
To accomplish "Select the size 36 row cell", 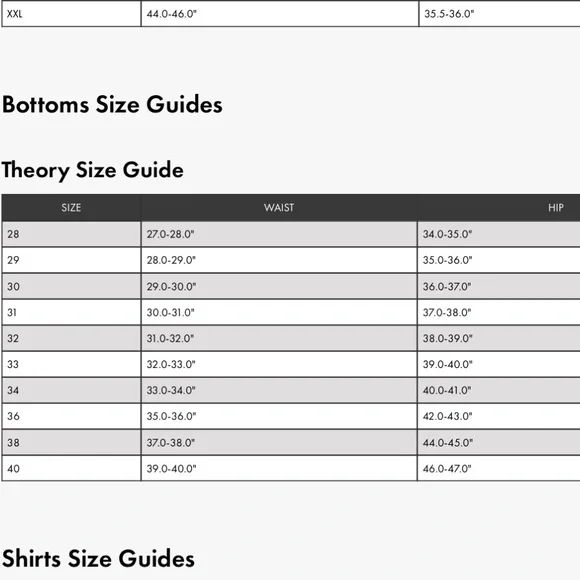I will pos(71,417).
